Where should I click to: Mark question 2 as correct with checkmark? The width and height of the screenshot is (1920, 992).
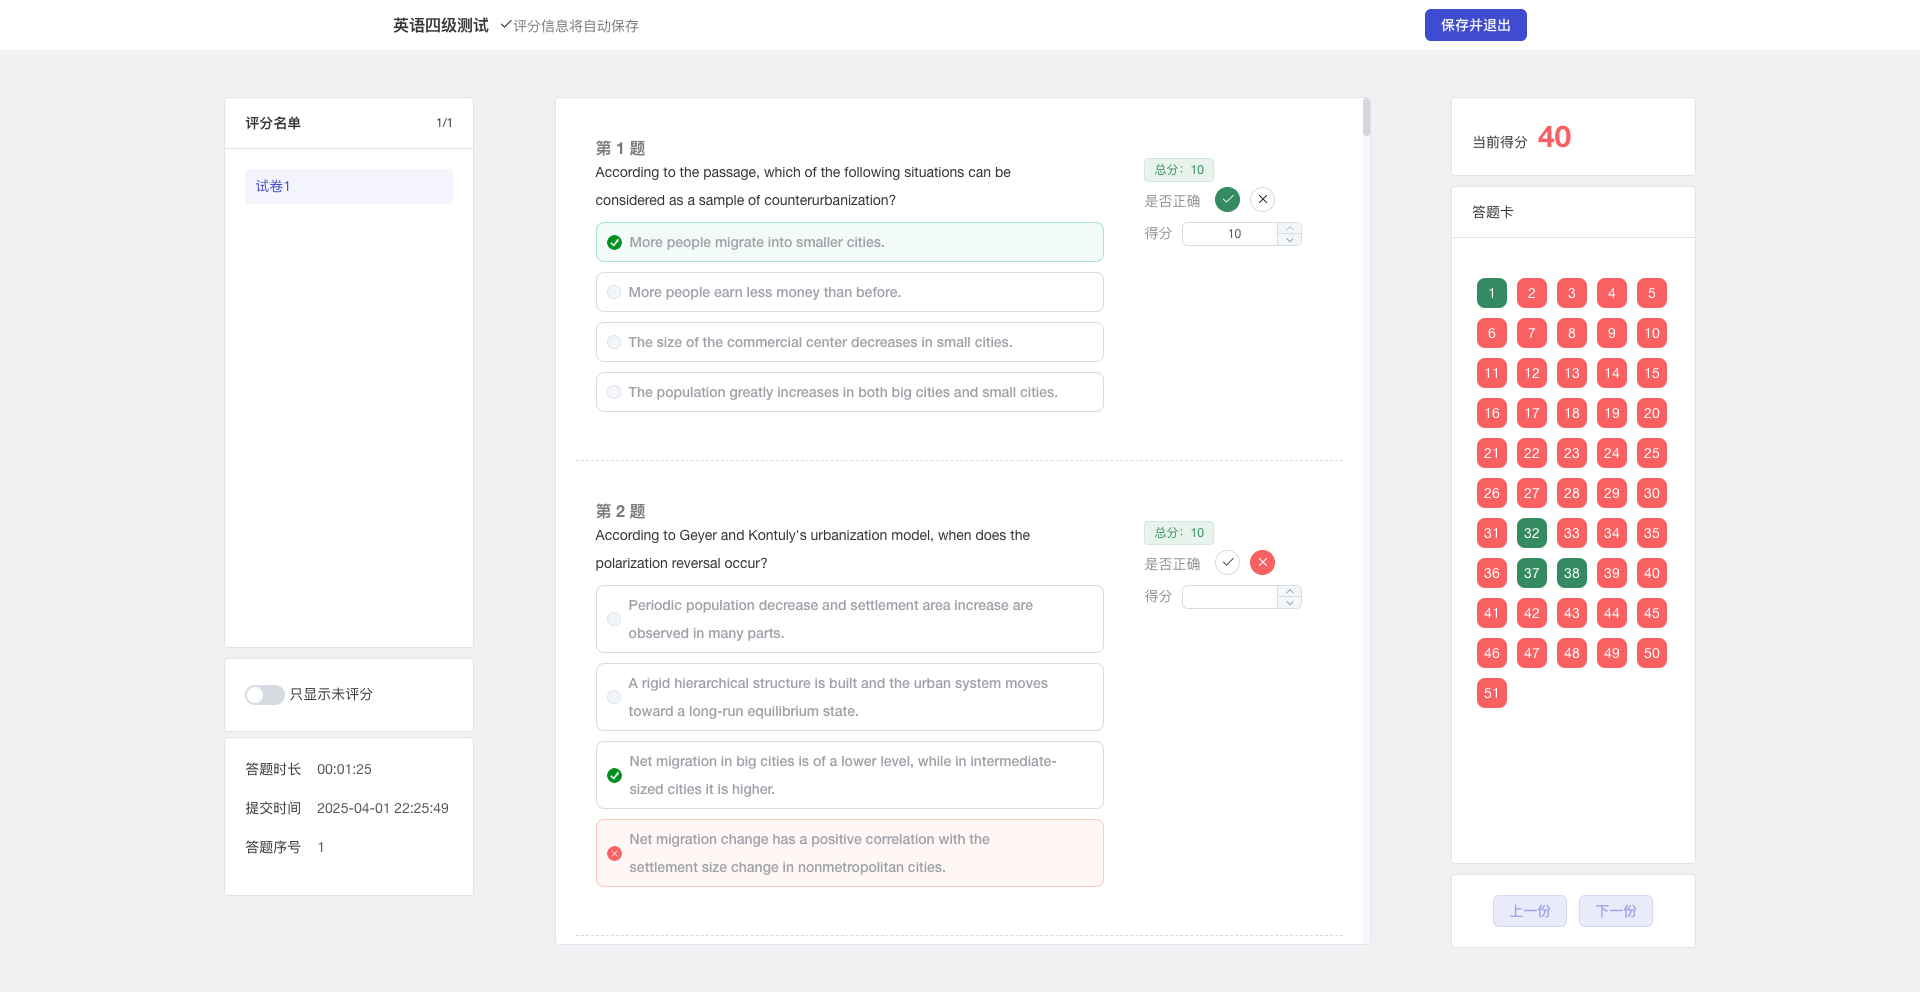click(1227, 563)
